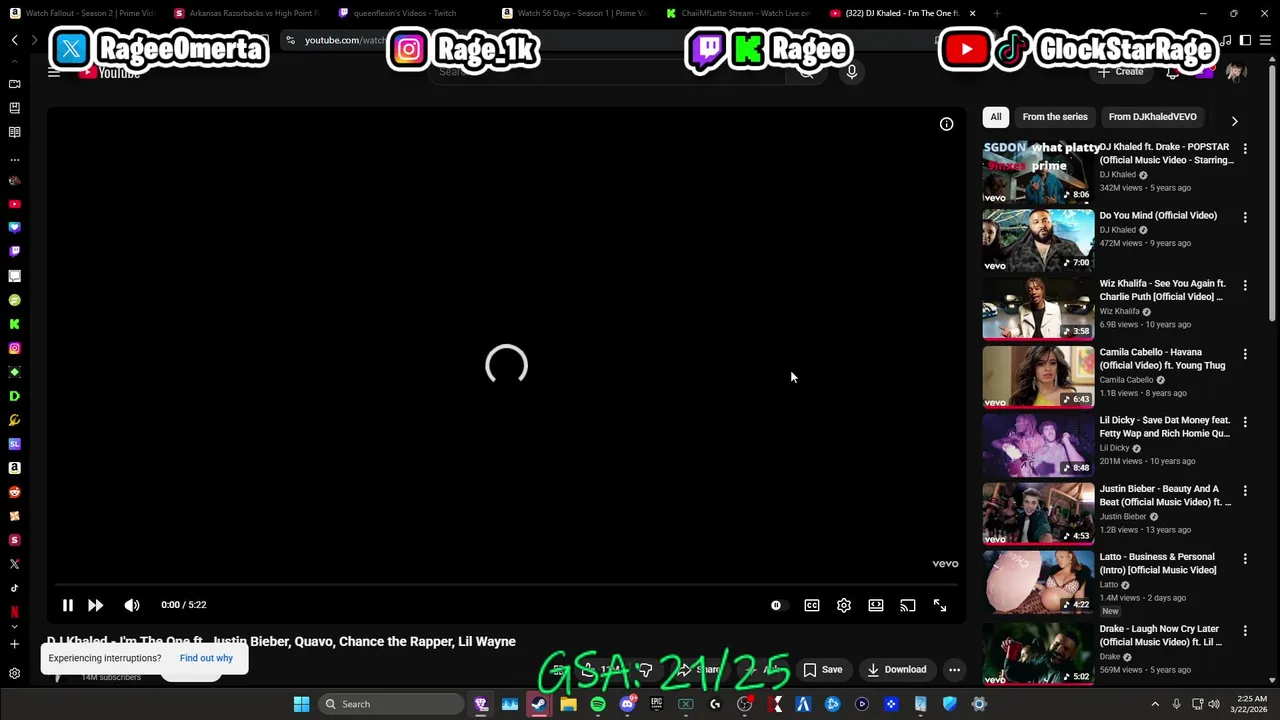The height and width of the screenshot is (720, 1280).
Task: Add a site to browser sidebar
Action: (x=14, y=645)
